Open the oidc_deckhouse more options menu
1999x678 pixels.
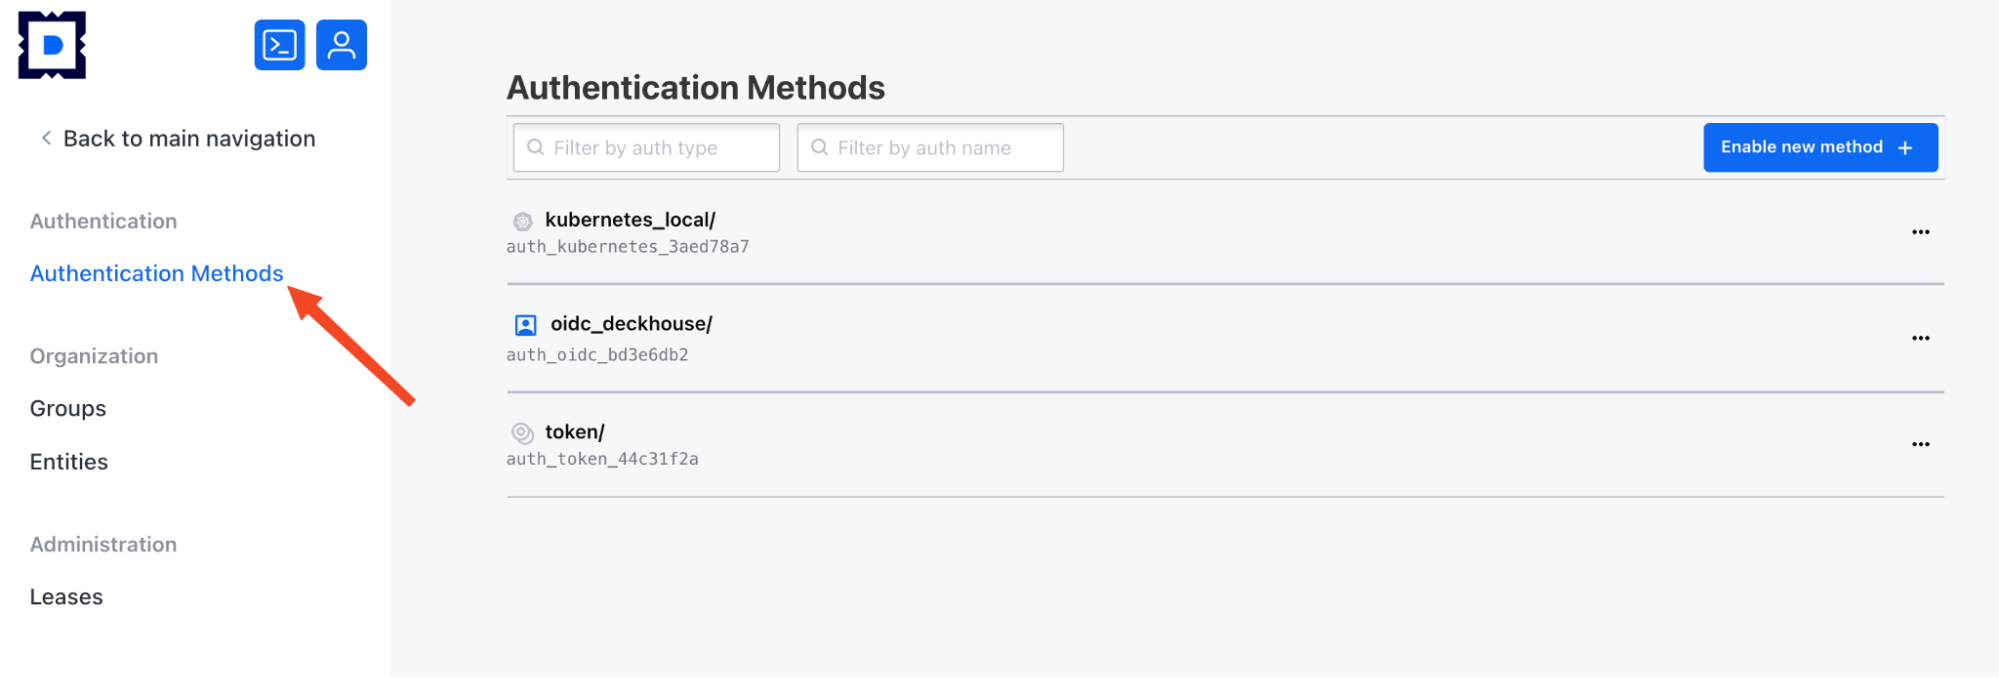click(x=1920, y=338)
